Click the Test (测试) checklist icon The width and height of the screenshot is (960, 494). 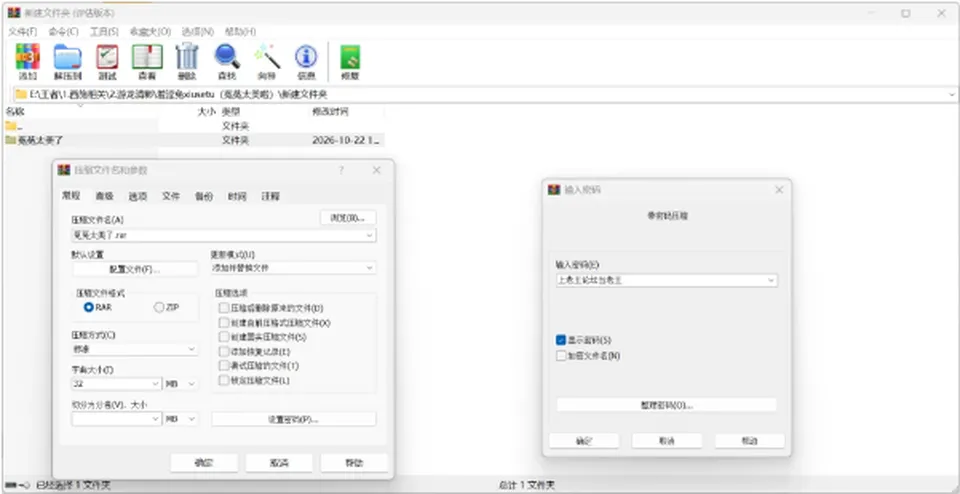(x=107, y=57)
